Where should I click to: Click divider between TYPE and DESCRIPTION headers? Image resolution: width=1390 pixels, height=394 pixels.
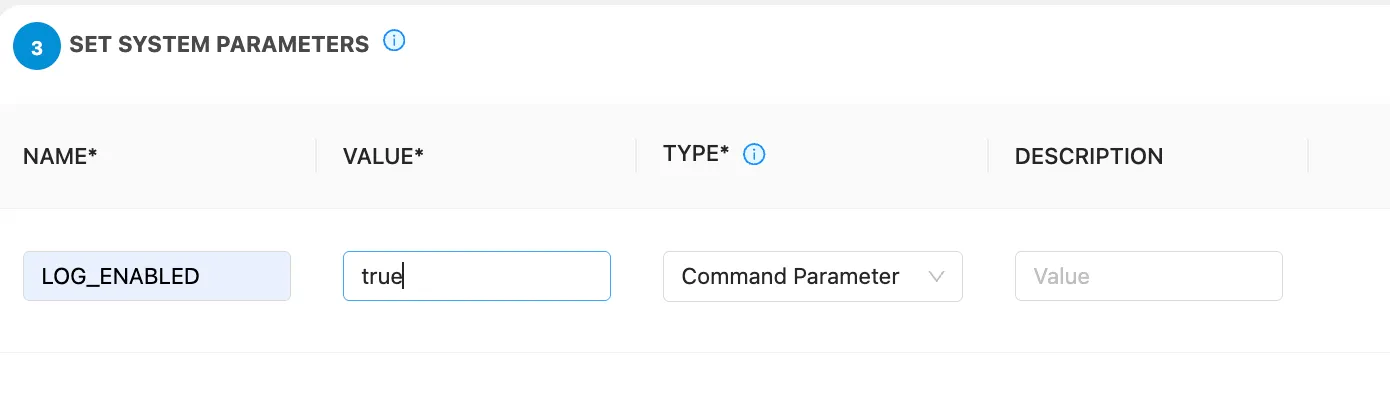988,156
